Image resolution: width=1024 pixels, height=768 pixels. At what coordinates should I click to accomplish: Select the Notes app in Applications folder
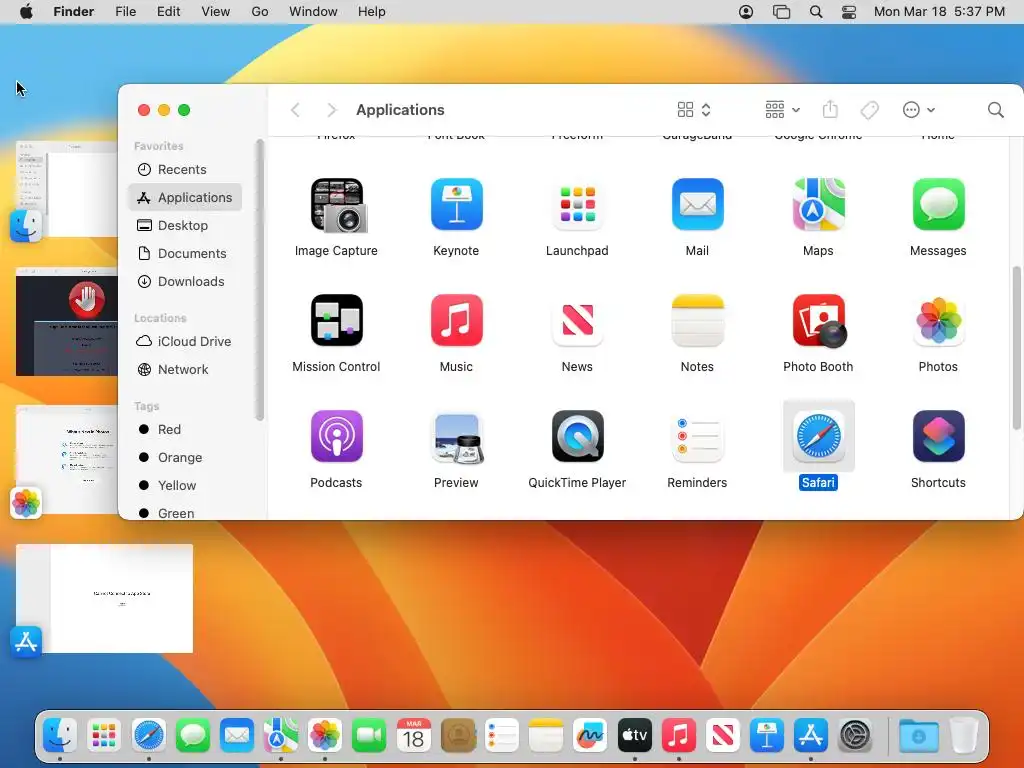click(x=697, y=321)
